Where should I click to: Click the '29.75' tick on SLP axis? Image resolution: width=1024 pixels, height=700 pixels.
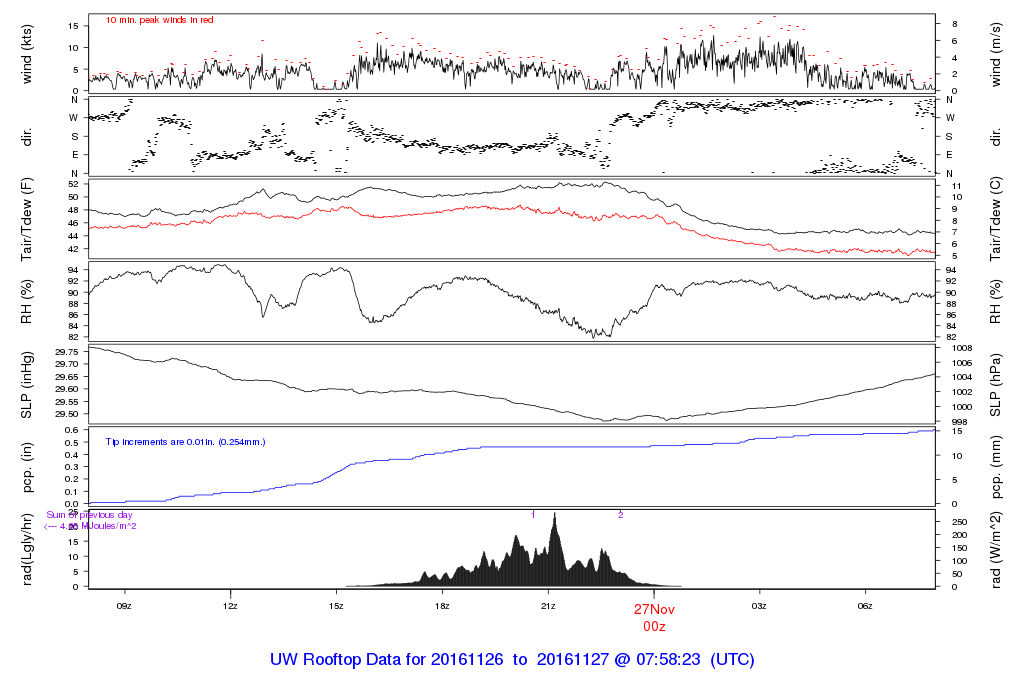click(67, 352)
